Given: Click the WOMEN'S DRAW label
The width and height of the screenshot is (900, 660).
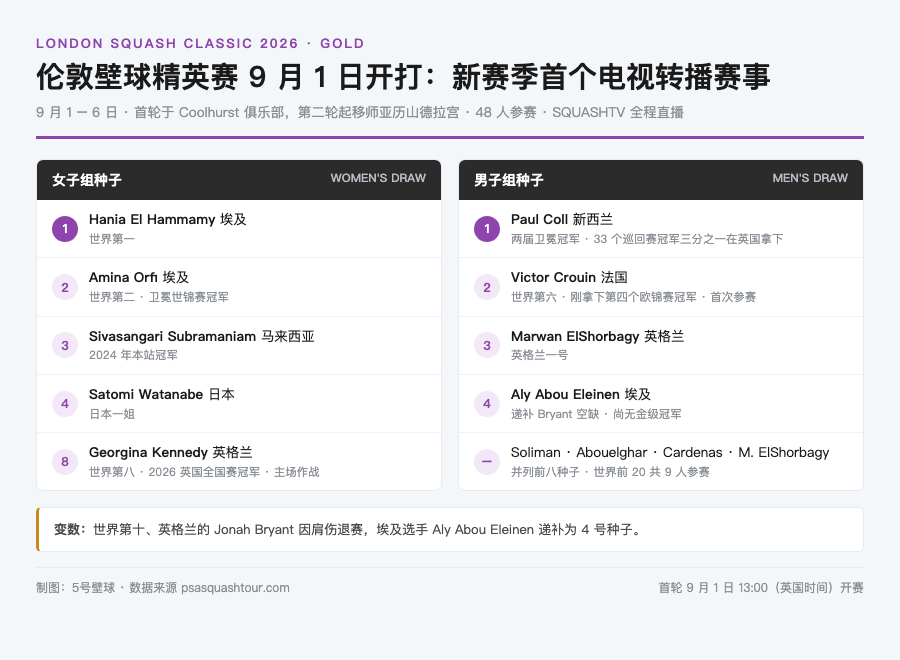Looking at the screenshot, I should 378,178.
